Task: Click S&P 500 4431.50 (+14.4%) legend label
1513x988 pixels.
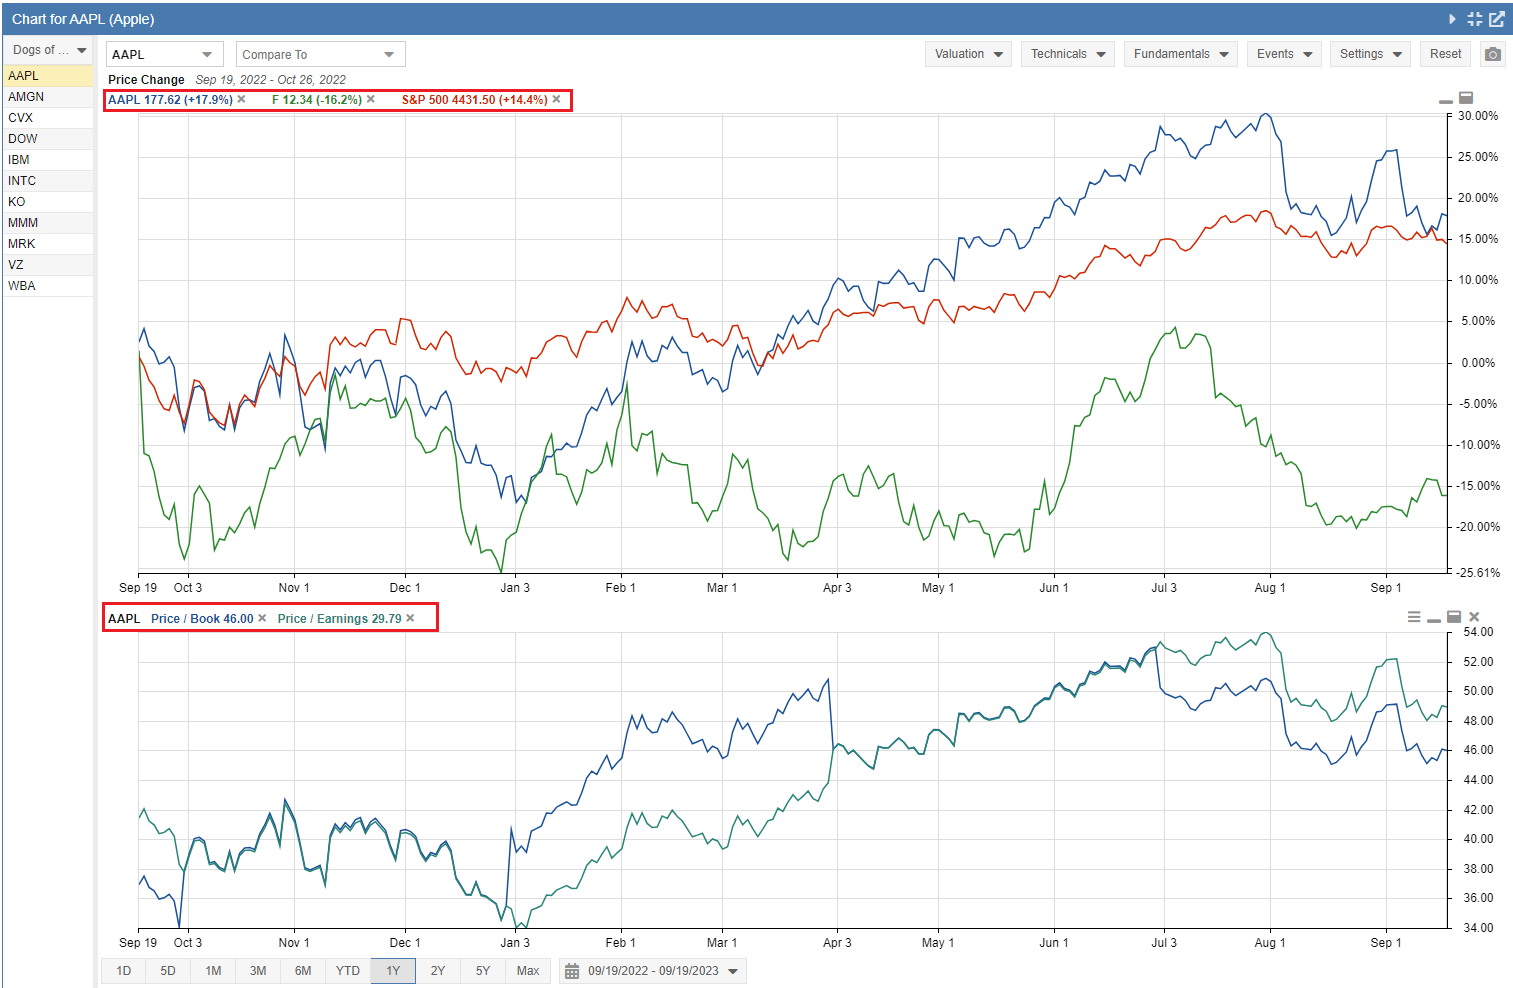Action: 475,100
